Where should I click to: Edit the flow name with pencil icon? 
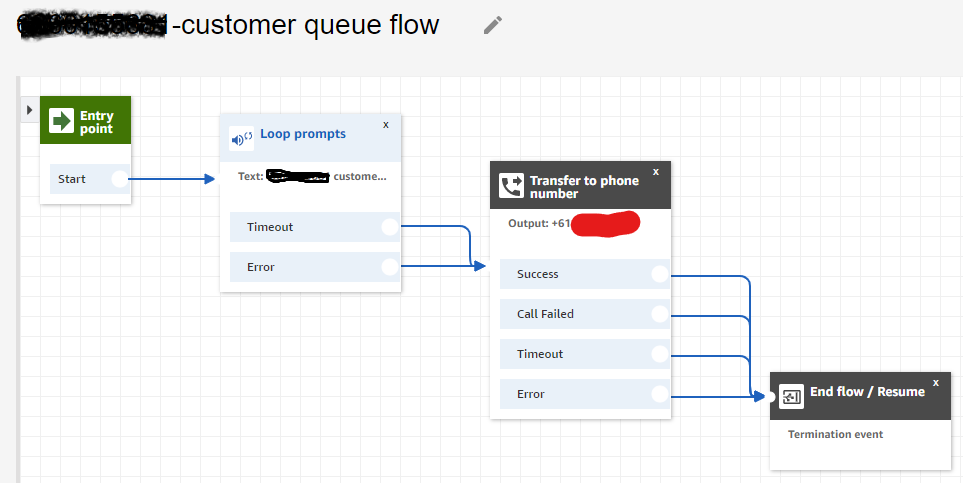(493, 25)
